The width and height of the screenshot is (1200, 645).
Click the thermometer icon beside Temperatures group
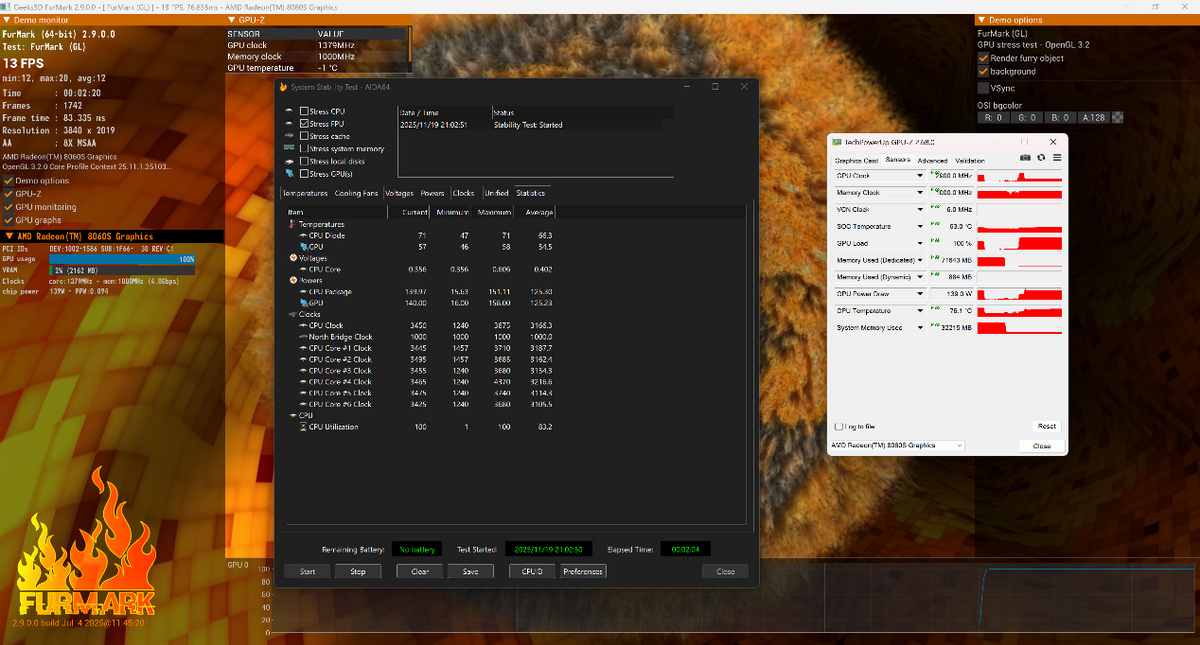292,224
